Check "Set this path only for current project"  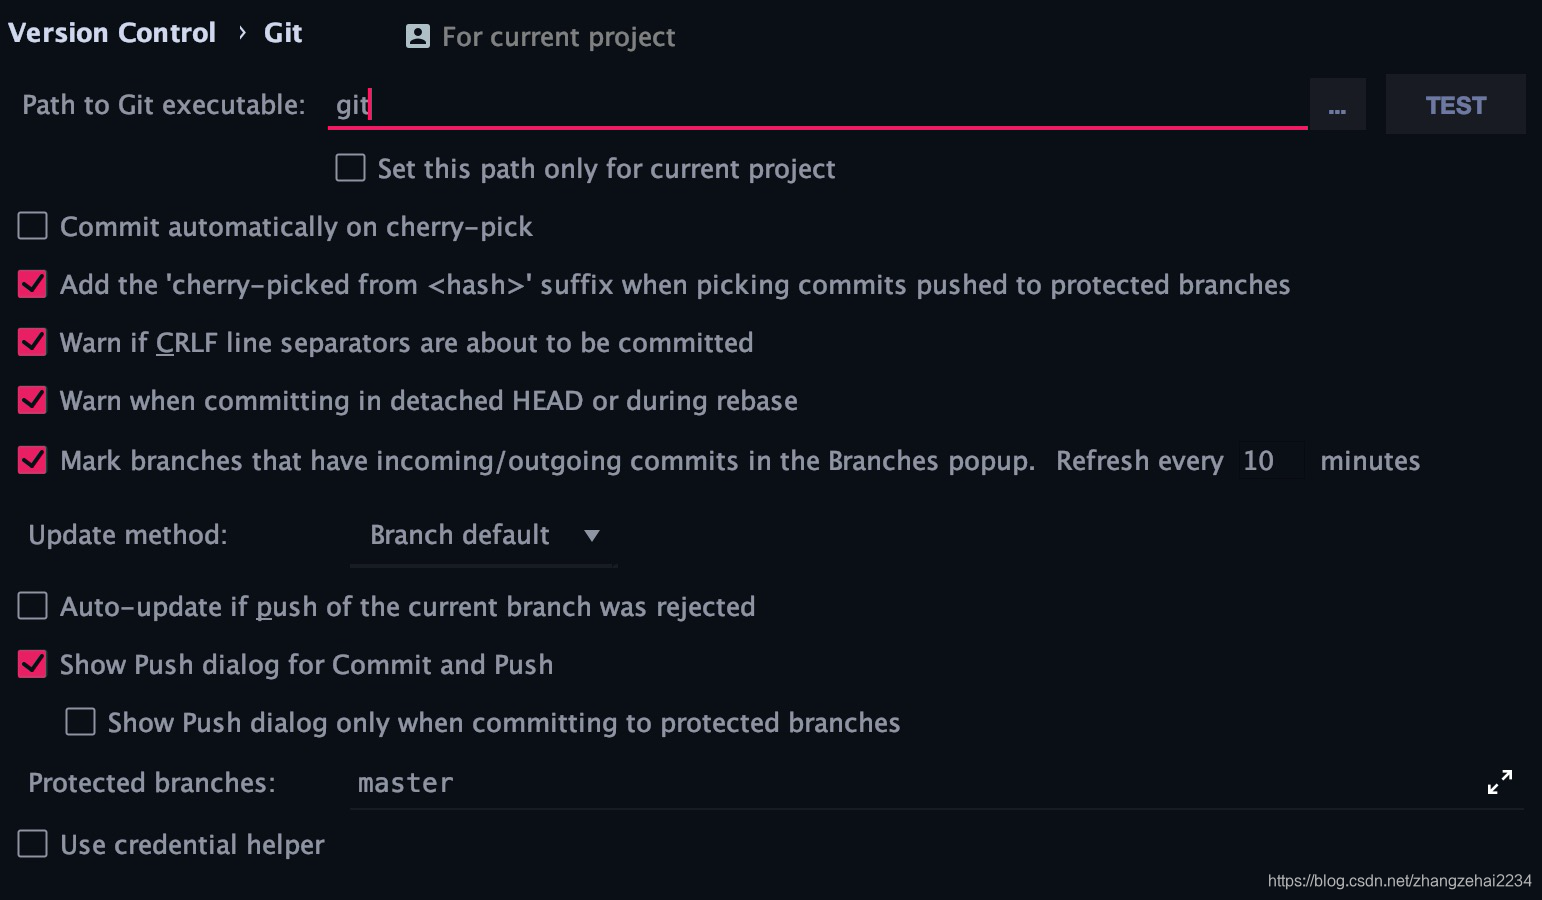[x=350, y=168]
